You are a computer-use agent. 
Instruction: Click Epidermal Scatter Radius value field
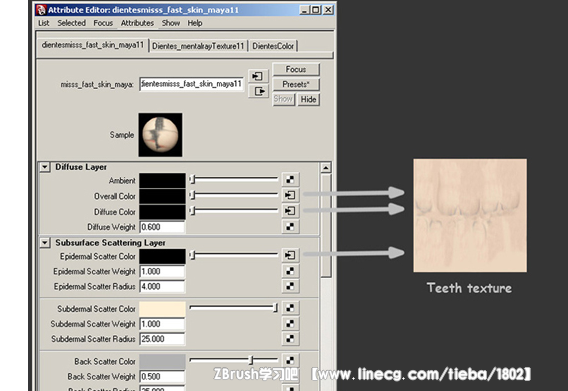coord(162,287)
